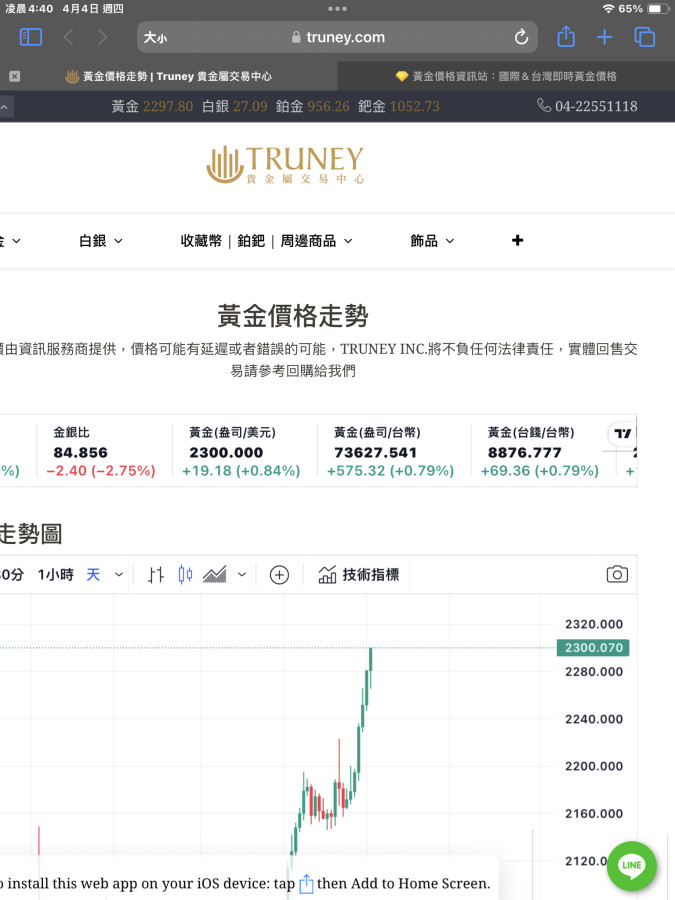The image size is (675, 900).
Task: Open 技術指標 indicators
Action: 359,574
